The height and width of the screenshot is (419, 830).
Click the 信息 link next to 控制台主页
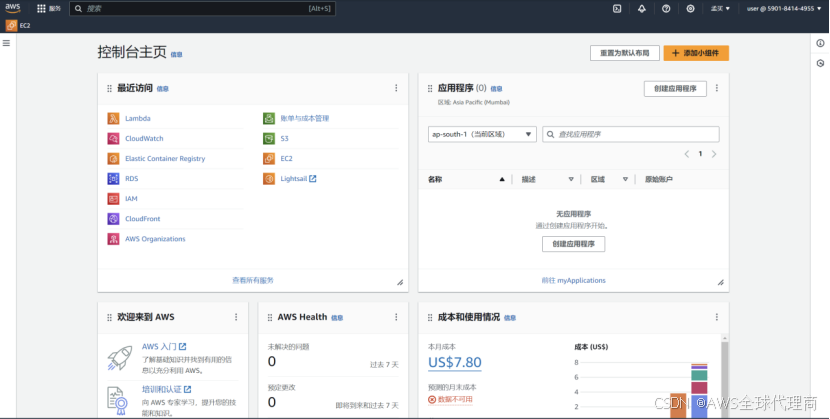click(x=176, y=54)
